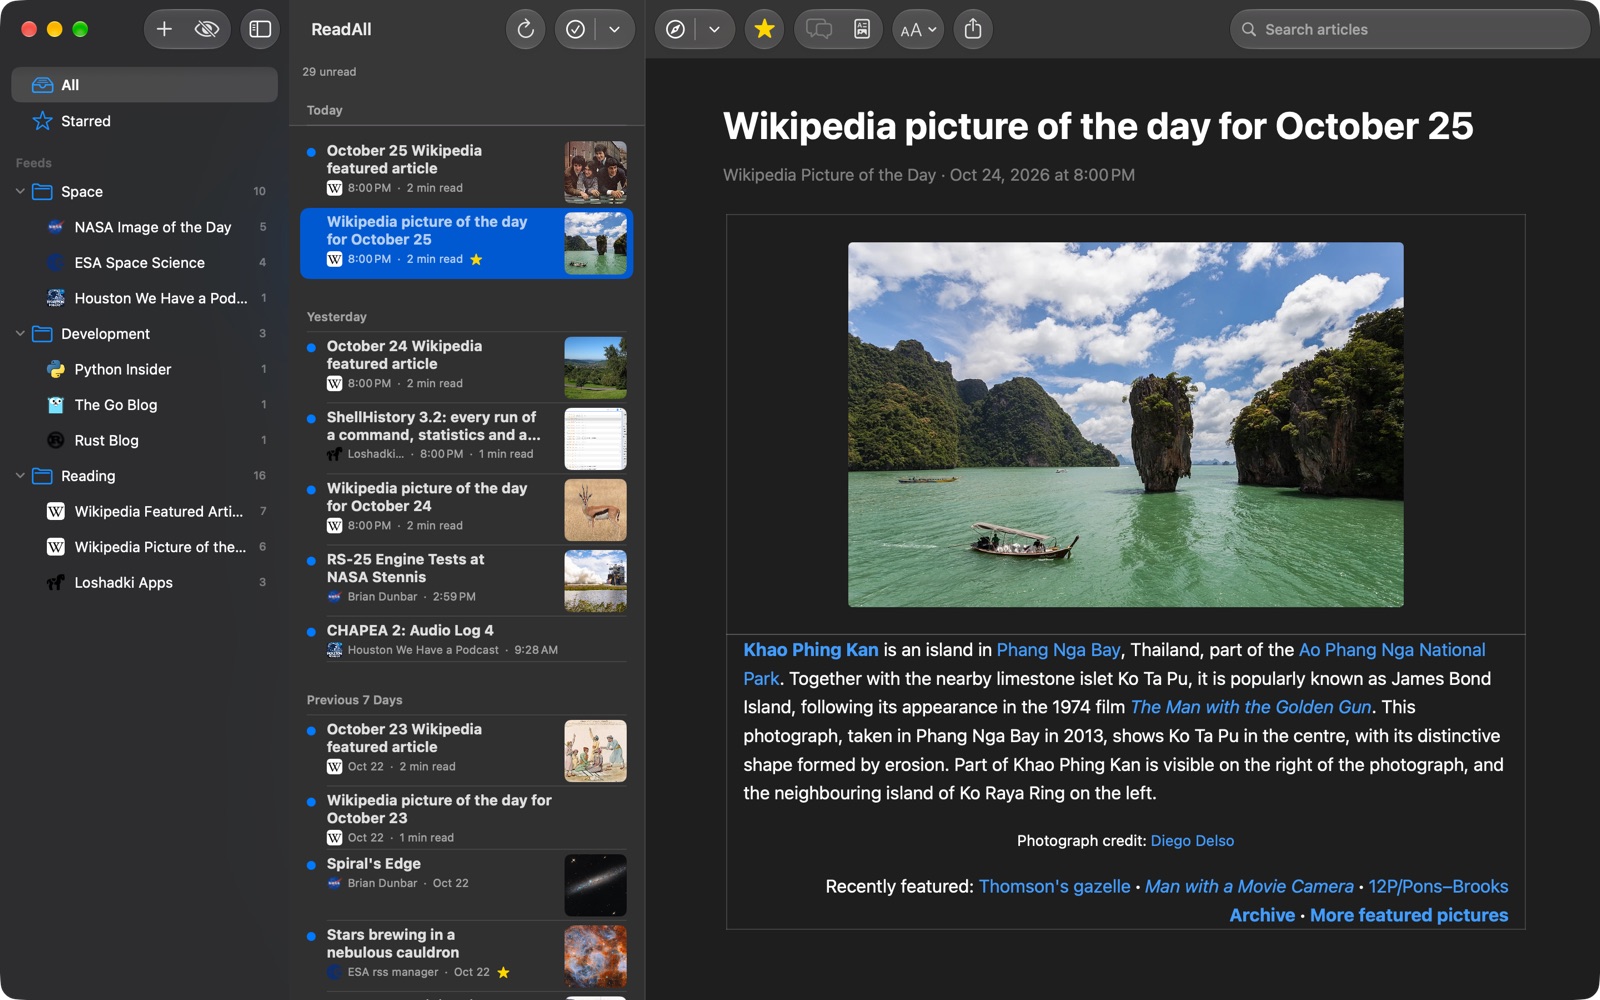Collapse the Development folder
1600x1000 pixels.
click(20, 333)
